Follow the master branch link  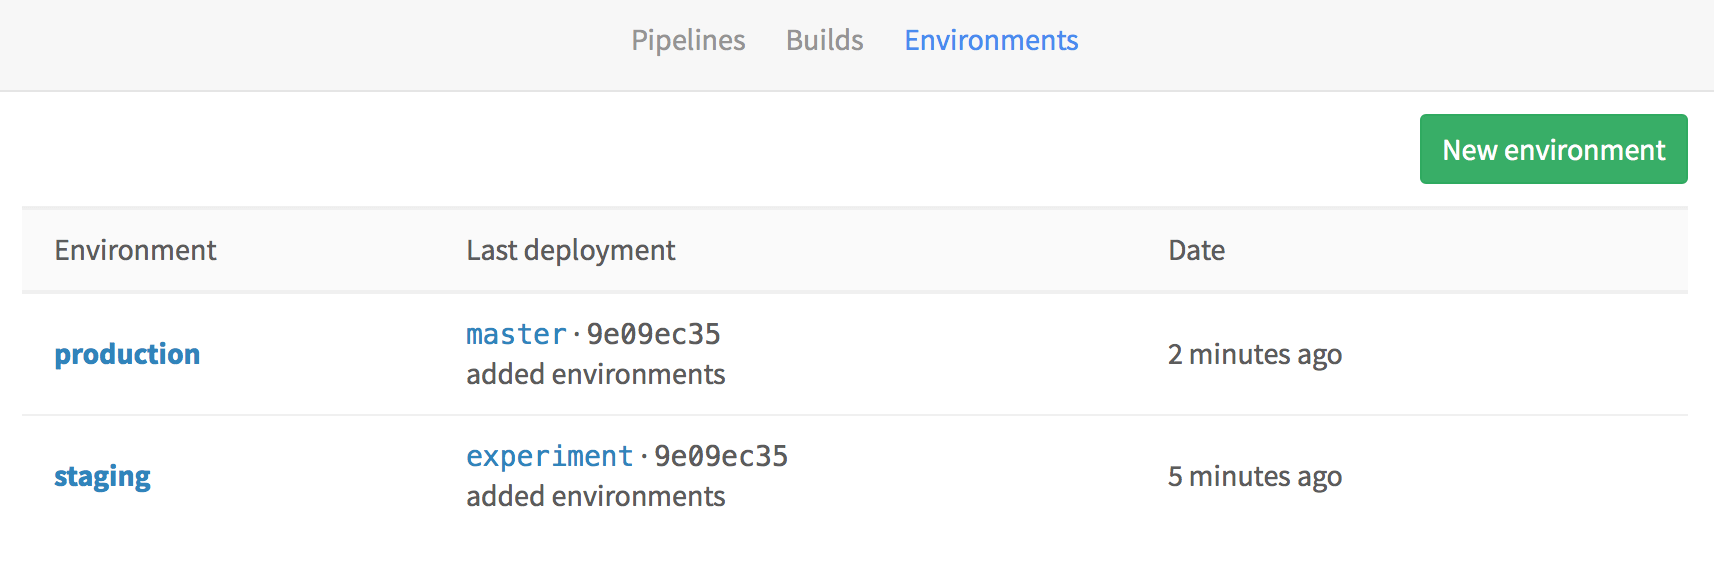click(516, 334)
